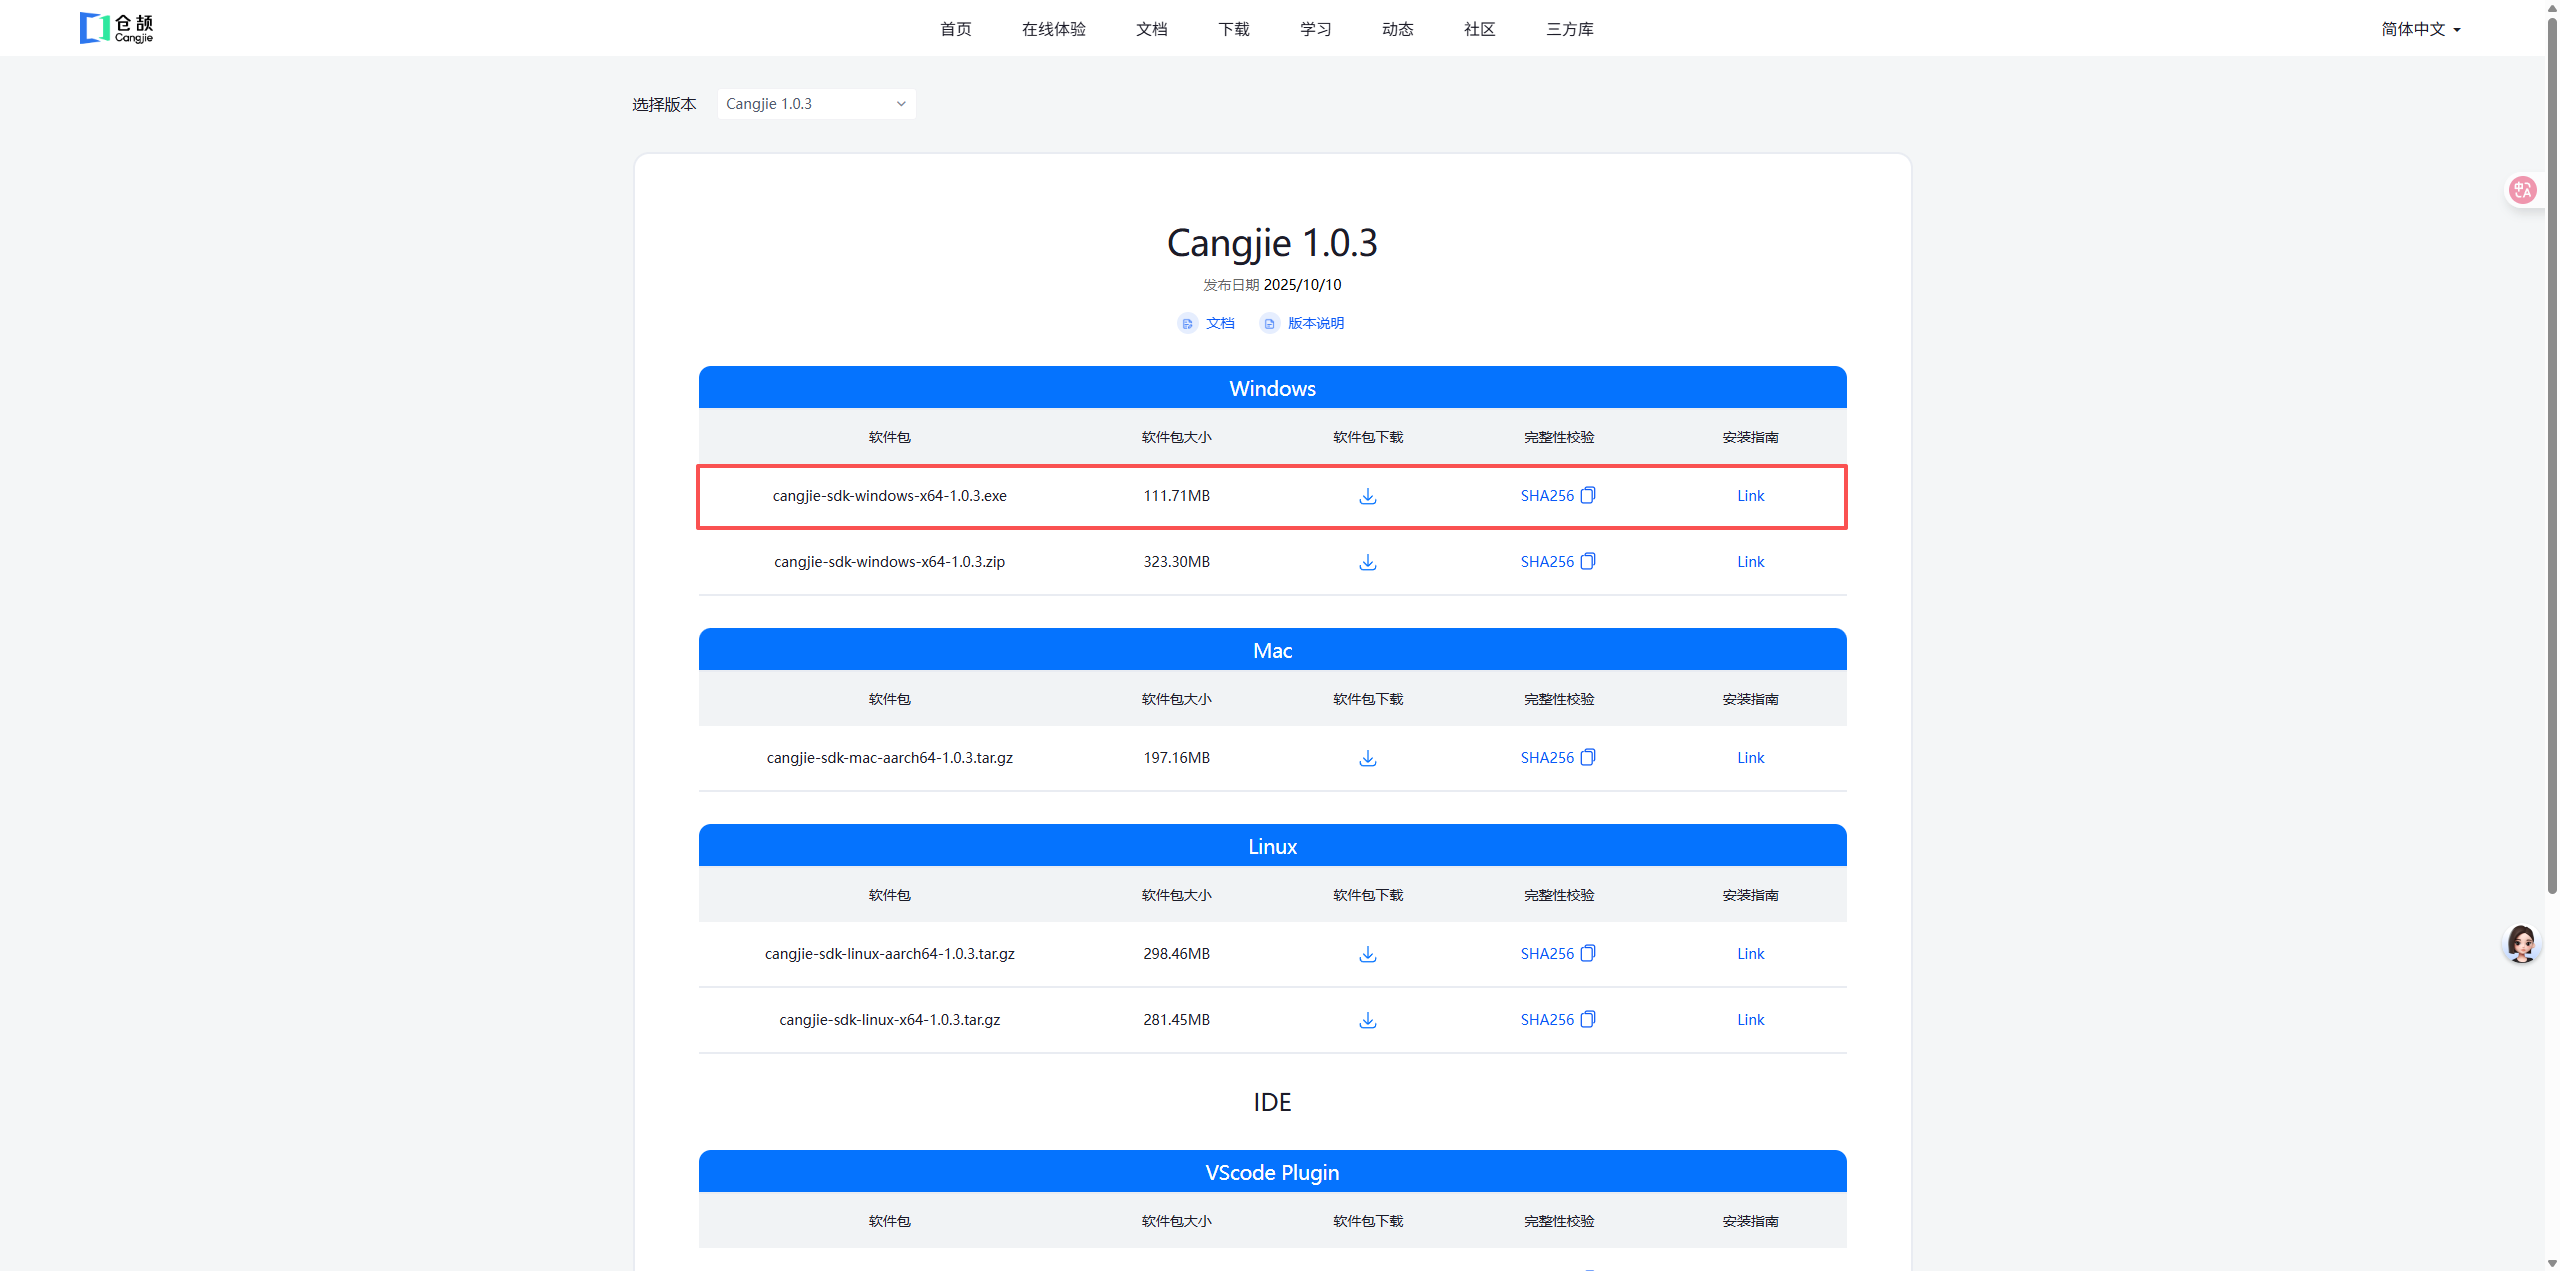The width and height of the screenshot is (2560, 1271).
Task: Expand the 简体中文 language dropdown
Action: [x=2420, y=29]
